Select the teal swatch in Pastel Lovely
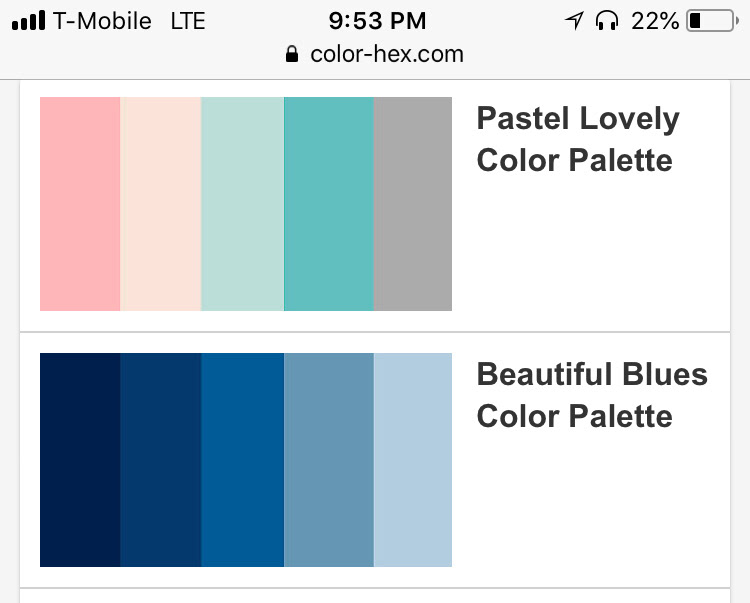This screenshot has height=603, width=750. pyautogui.click(x=328, y=204)
